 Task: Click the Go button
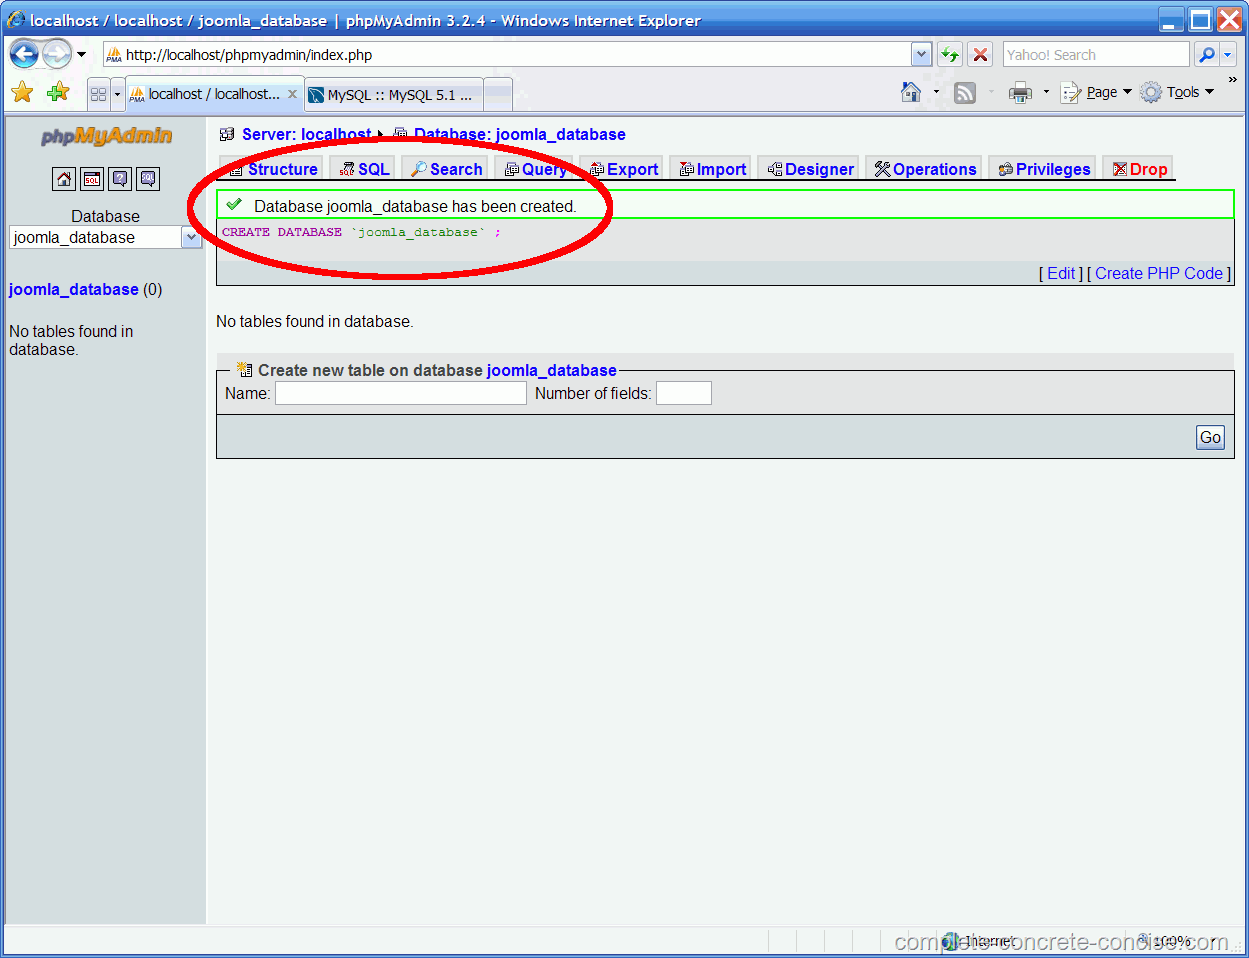click(1210, 437)
